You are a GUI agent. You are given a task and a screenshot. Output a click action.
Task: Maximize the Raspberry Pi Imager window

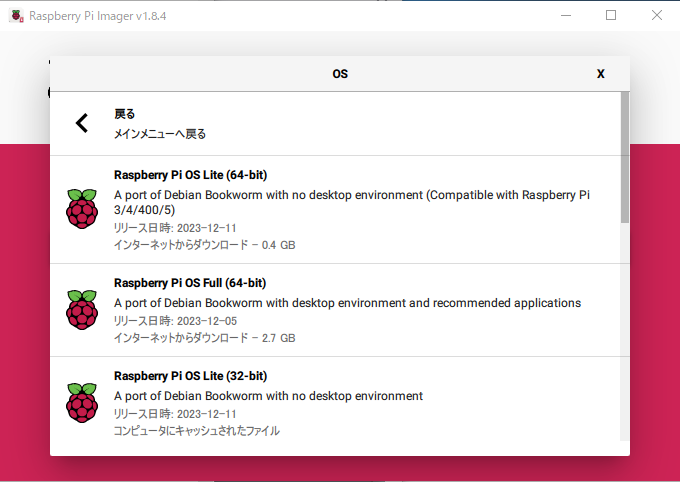click(611, 16)
